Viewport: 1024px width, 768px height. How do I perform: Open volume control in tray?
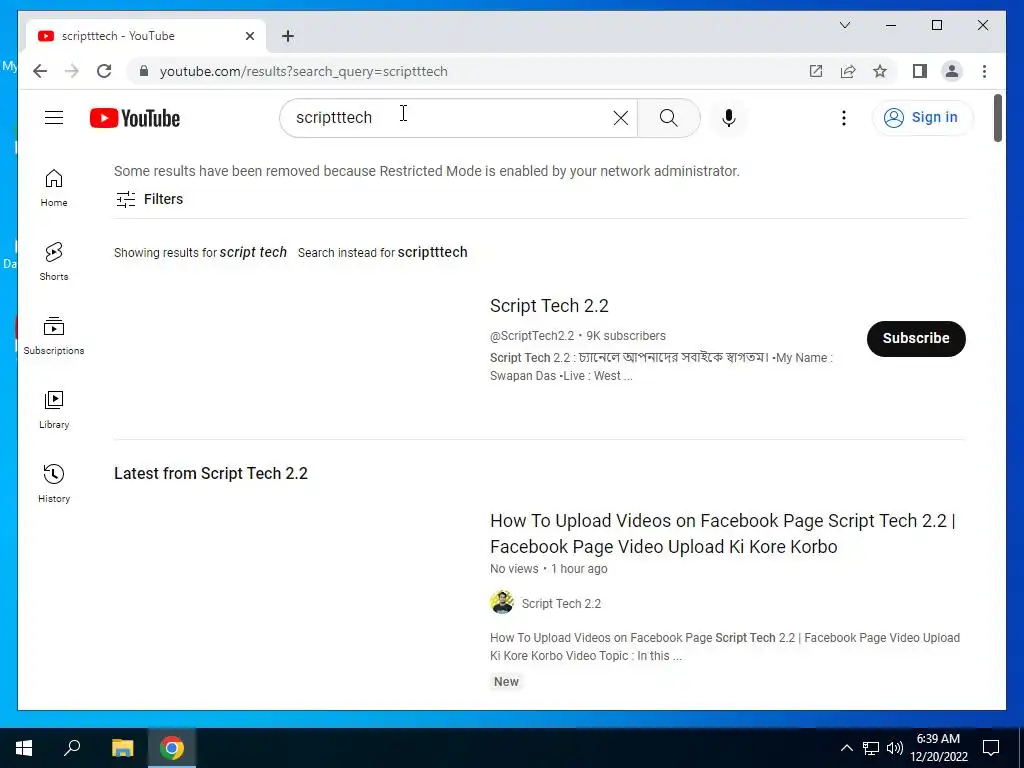(x=895, y=748)
